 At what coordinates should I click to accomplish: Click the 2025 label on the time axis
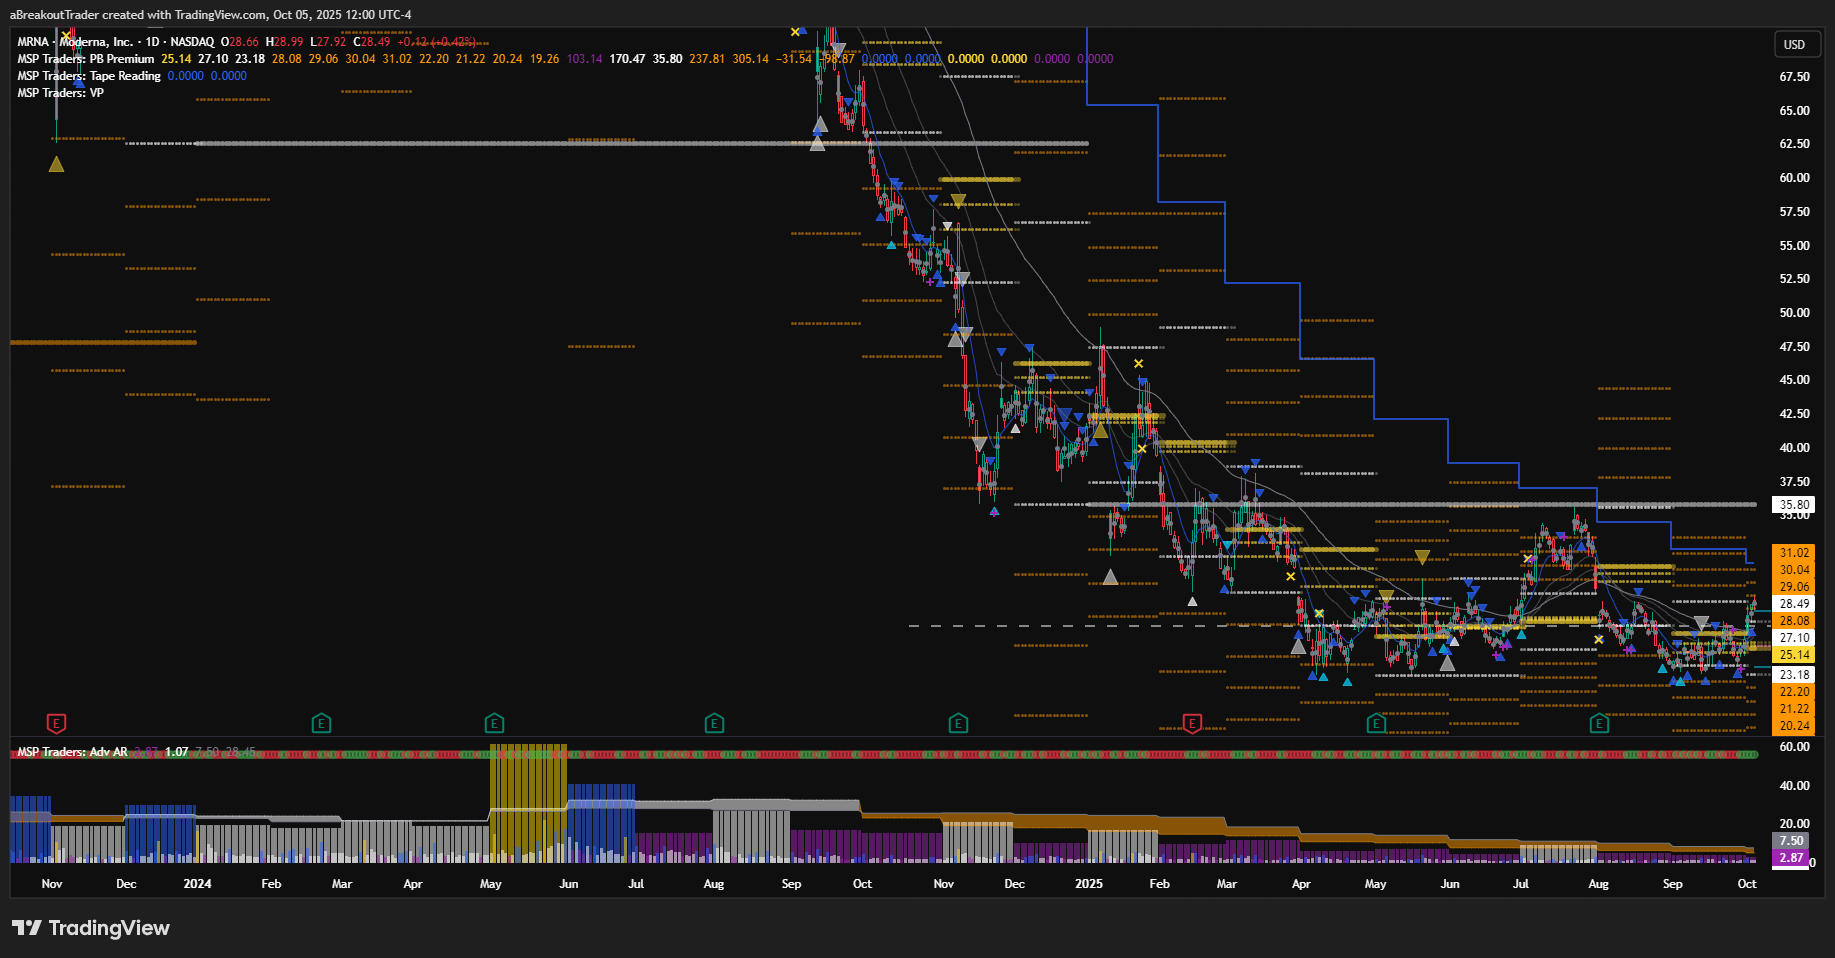tap(1088, 884)
